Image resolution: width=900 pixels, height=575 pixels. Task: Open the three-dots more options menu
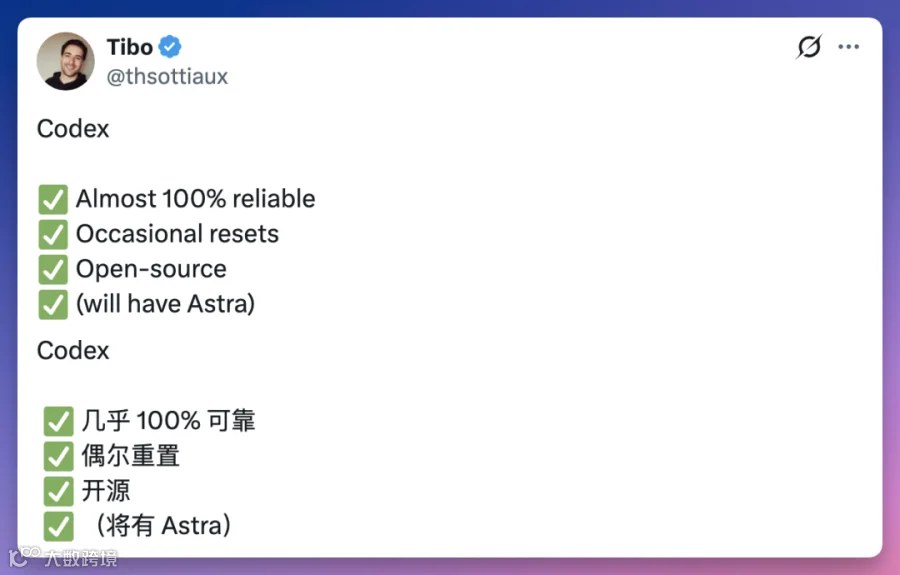pos(848,46)
